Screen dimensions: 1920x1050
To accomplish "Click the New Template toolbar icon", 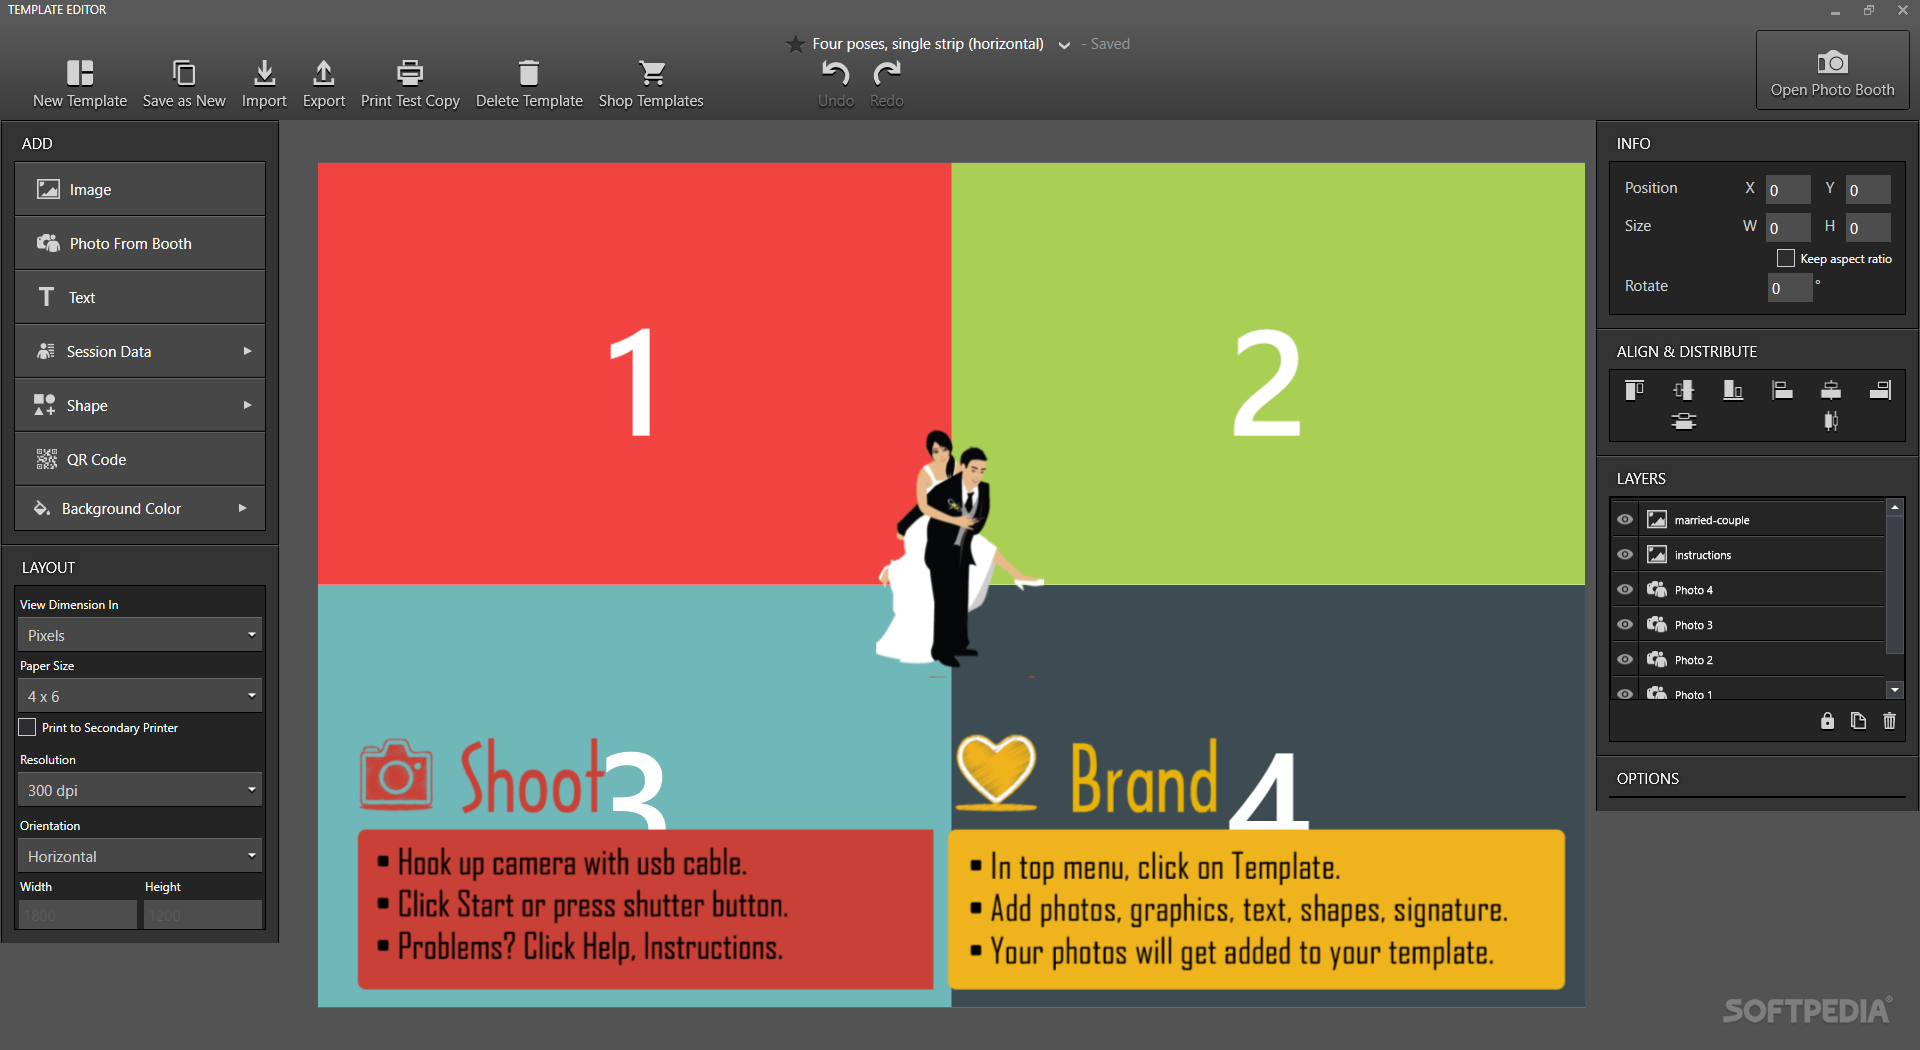I will (x=80, y=73).
